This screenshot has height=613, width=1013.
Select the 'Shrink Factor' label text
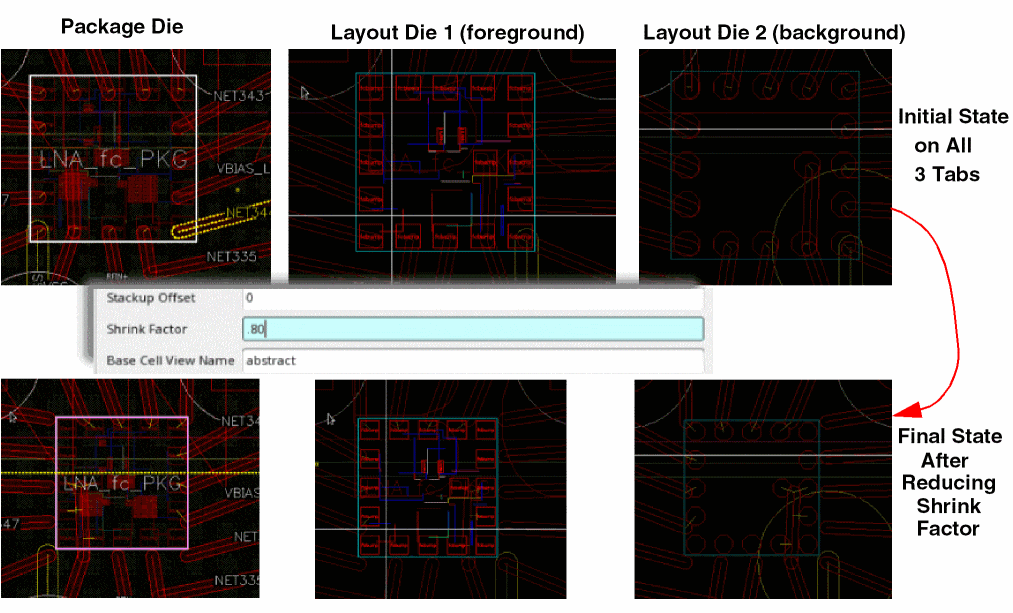point(147,329)
